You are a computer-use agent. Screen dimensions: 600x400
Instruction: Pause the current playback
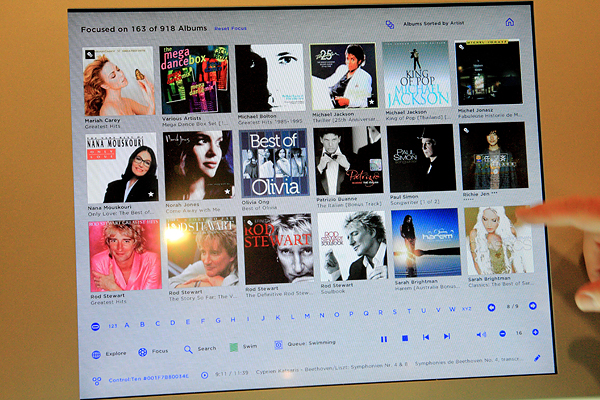coord(384,339)
